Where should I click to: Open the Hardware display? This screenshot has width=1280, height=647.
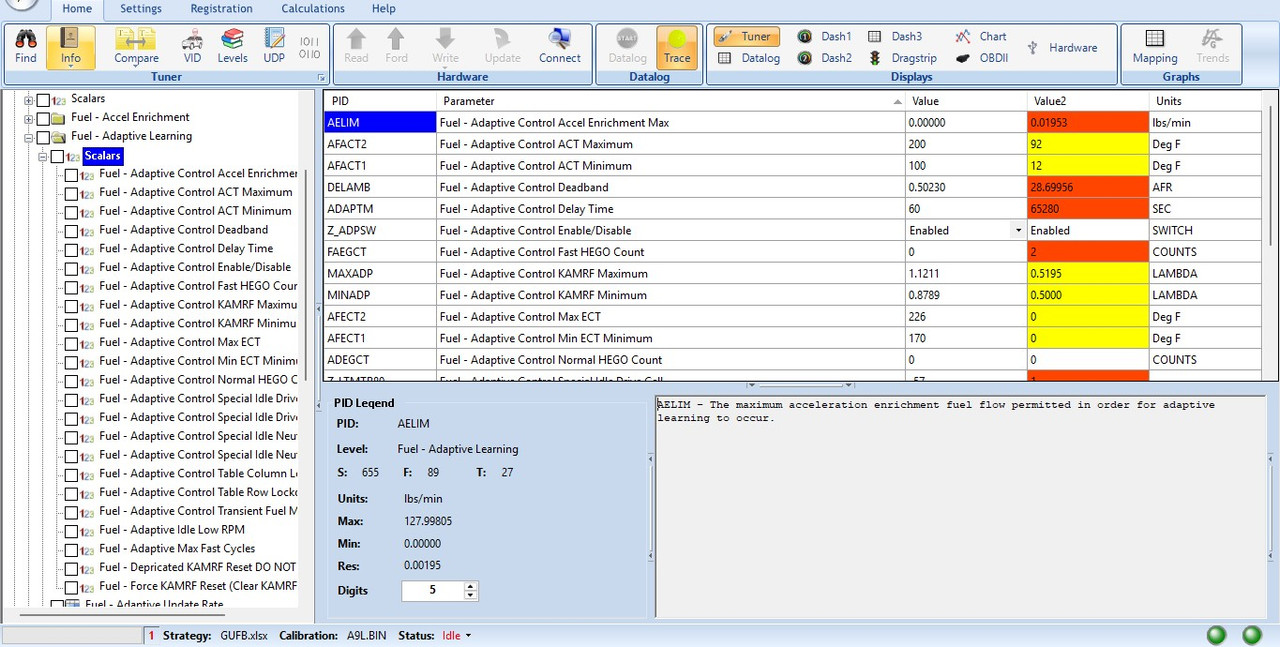pyautogui.click(x=1062, y=47)
